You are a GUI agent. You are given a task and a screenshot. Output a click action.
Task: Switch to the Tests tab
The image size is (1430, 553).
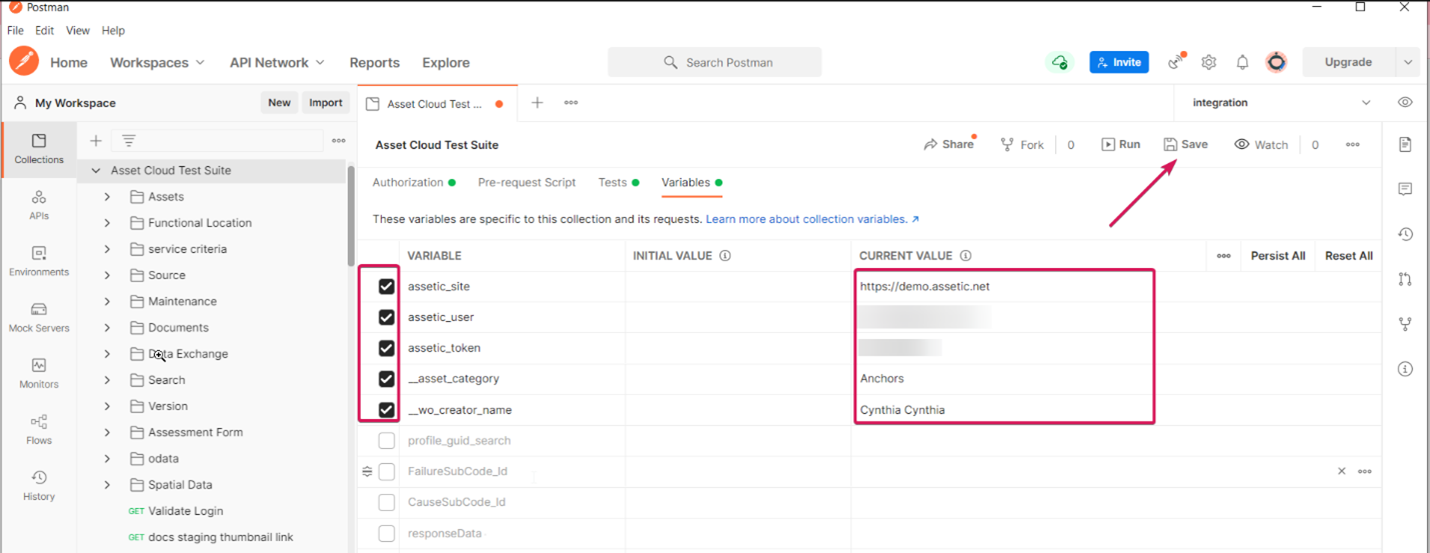[618, 183]
